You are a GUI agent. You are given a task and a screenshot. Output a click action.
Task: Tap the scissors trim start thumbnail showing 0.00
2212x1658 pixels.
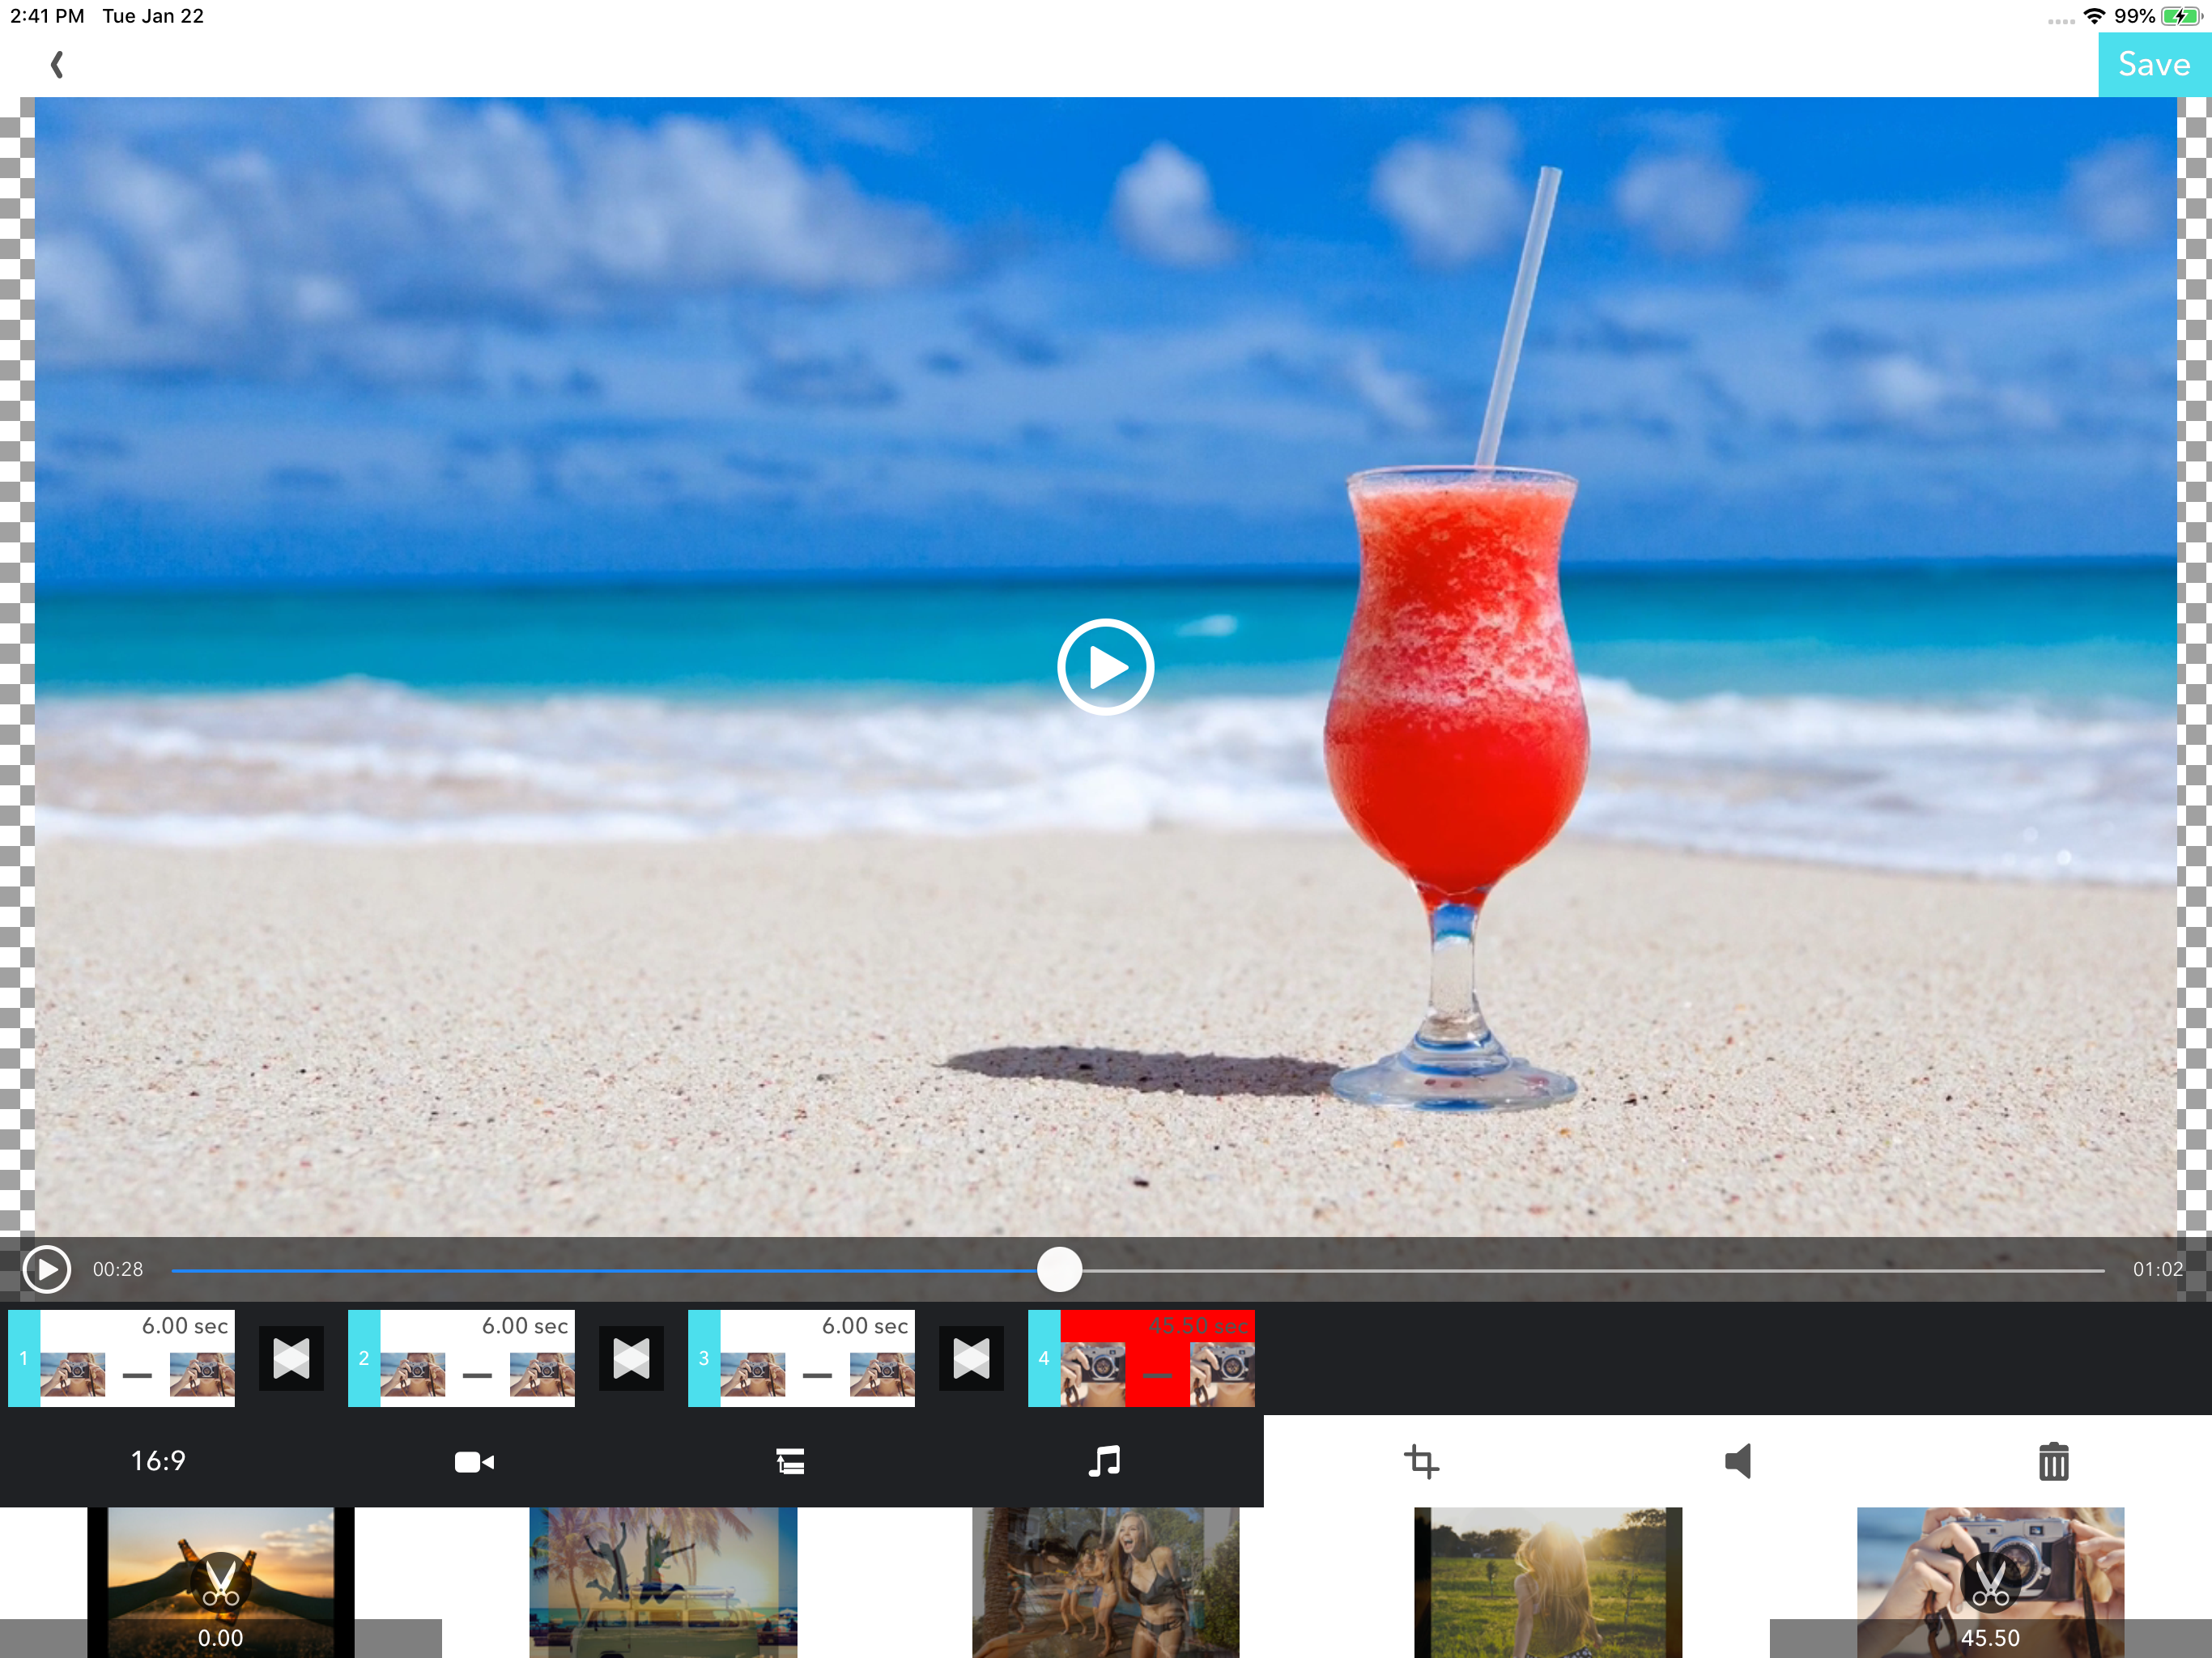click(x=221, y=1582)
